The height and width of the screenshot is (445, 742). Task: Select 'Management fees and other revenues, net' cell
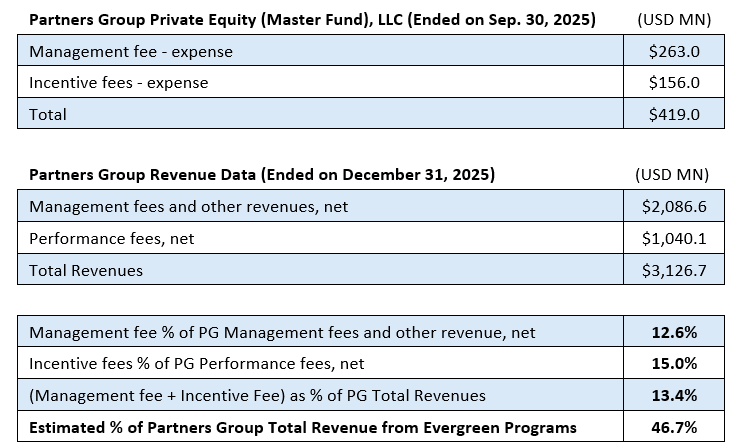click(x=189, y=207)
